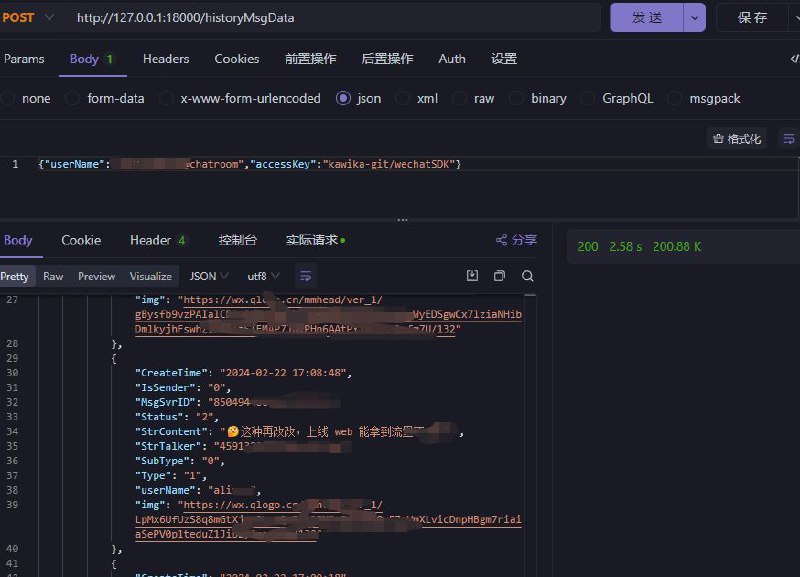Switch to the Headers tab
Image resolution: width=800 pixels, height=577 pixels.
point(165,59)
